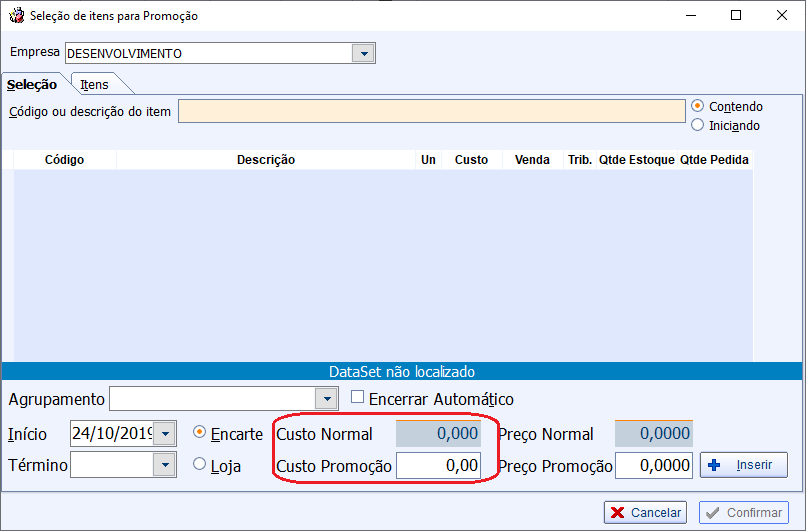The width and height of the screenshot is (806, 531).
Task: Switch to the Itens tab
Action: click(95, 85)
